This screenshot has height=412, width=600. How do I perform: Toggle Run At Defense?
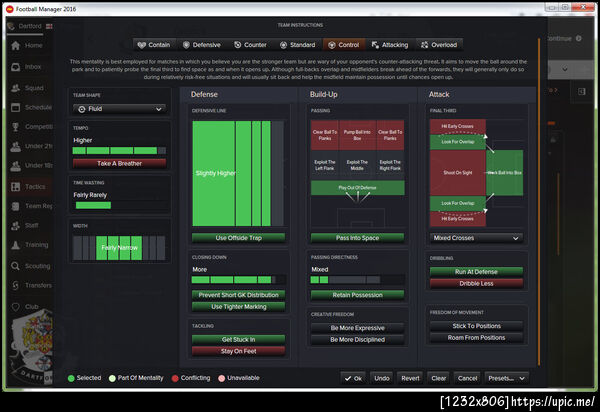click(476, 272)
